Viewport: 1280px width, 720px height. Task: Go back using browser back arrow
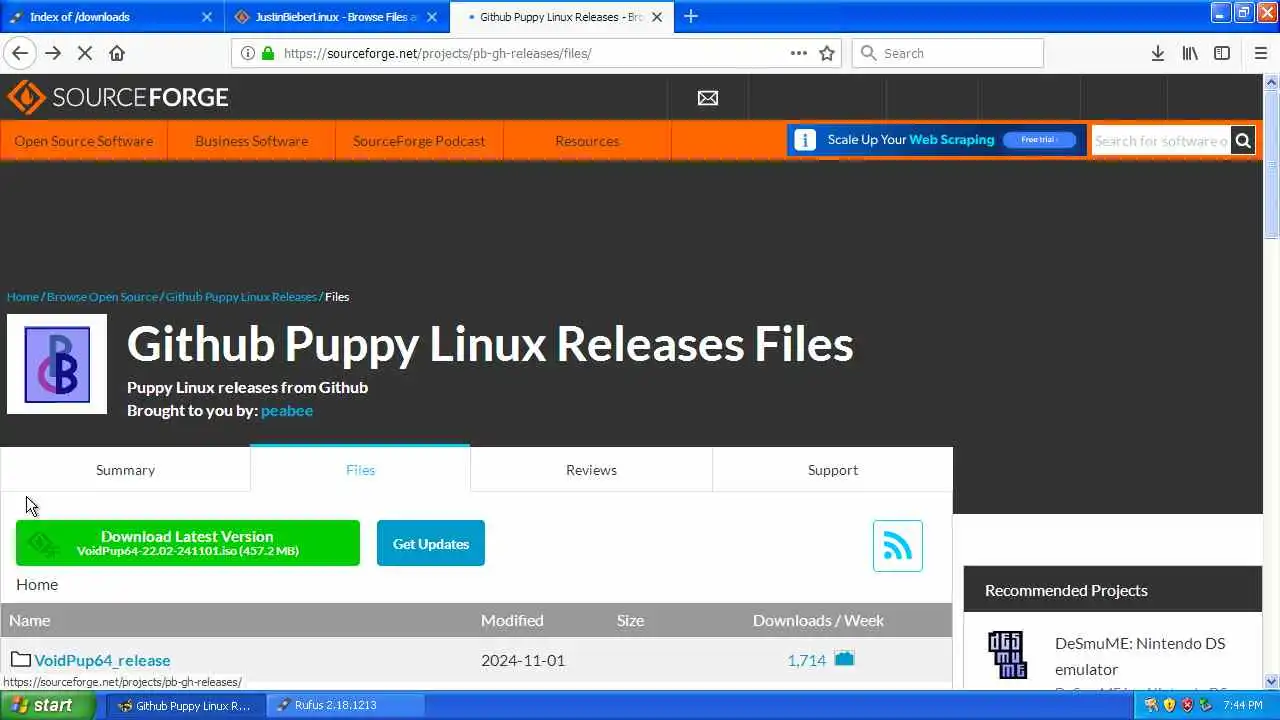click(20, 53)
